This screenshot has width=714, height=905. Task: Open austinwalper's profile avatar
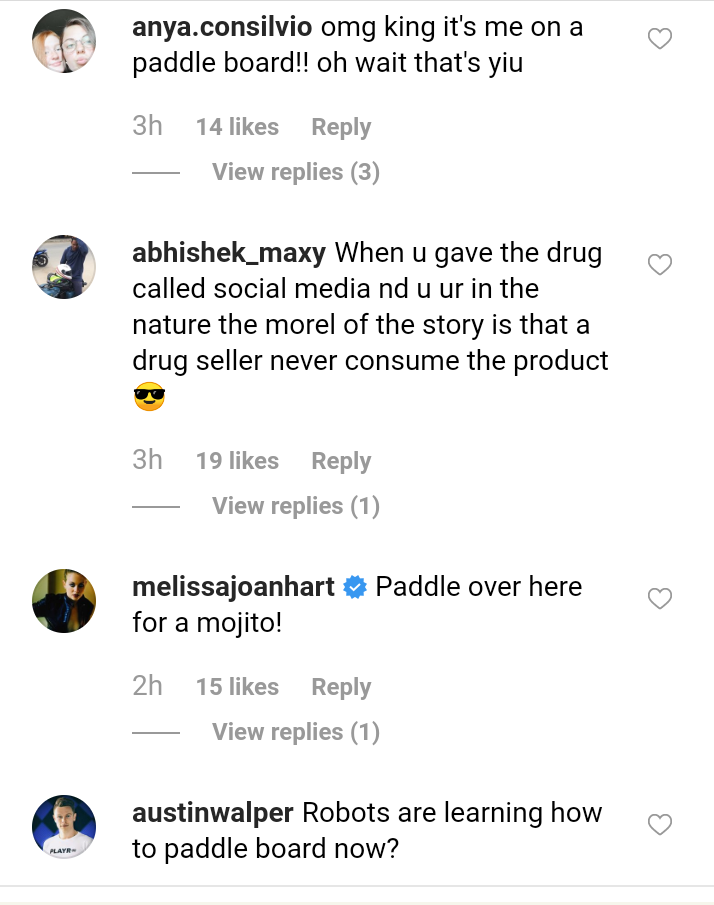pyautogui.click(x=64, y=827)
